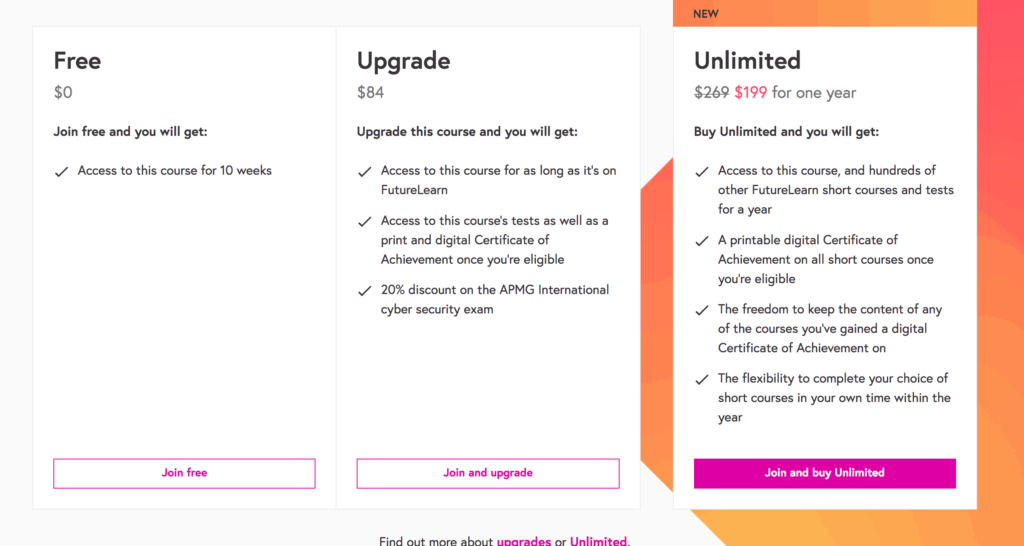Click the $199 discounted price

(750, 93)
